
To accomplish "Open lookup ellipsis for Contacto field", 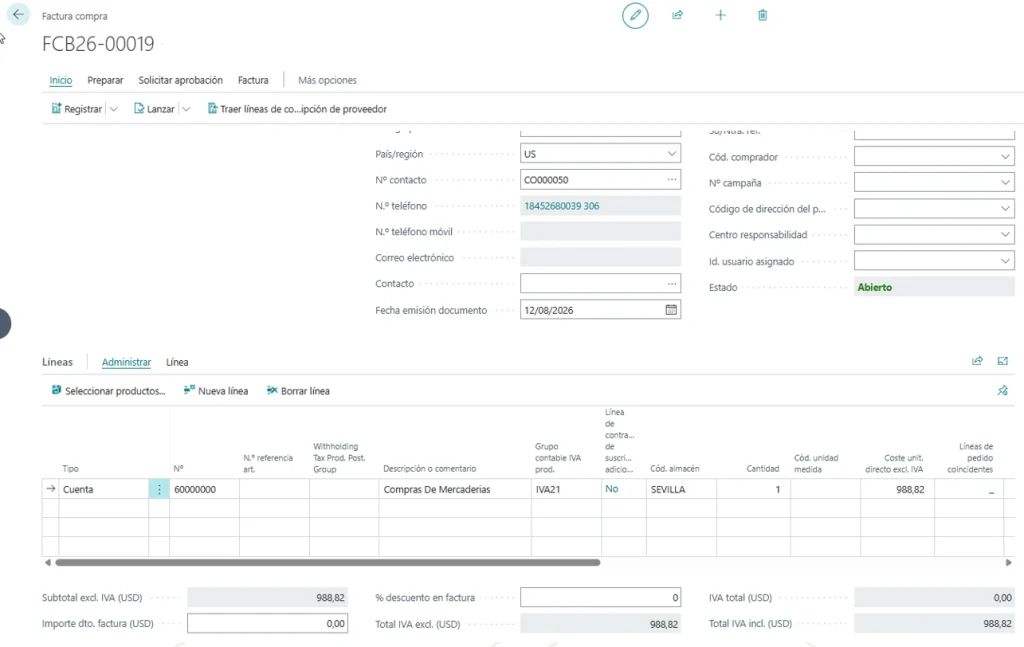I will pos(671,283).
